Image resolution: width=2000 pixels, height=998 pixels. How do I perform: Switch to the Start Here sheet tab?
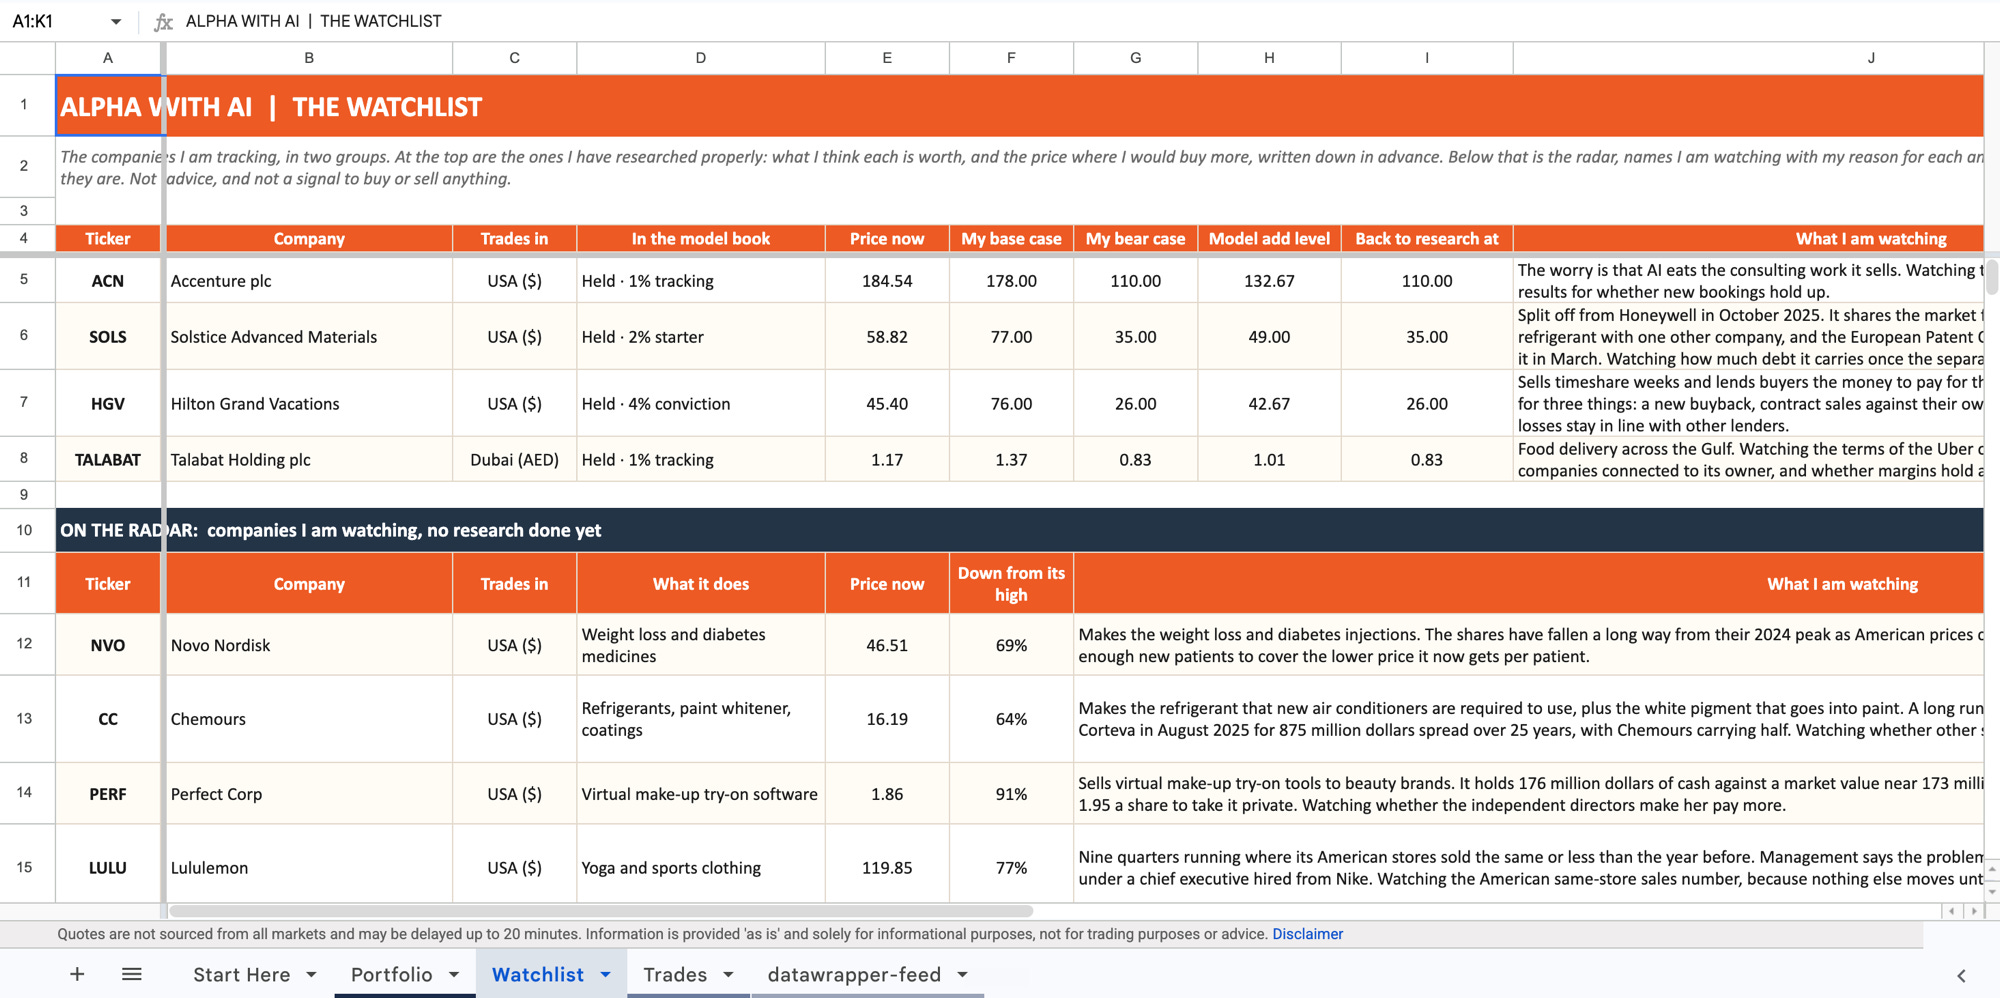pos(241,974)
